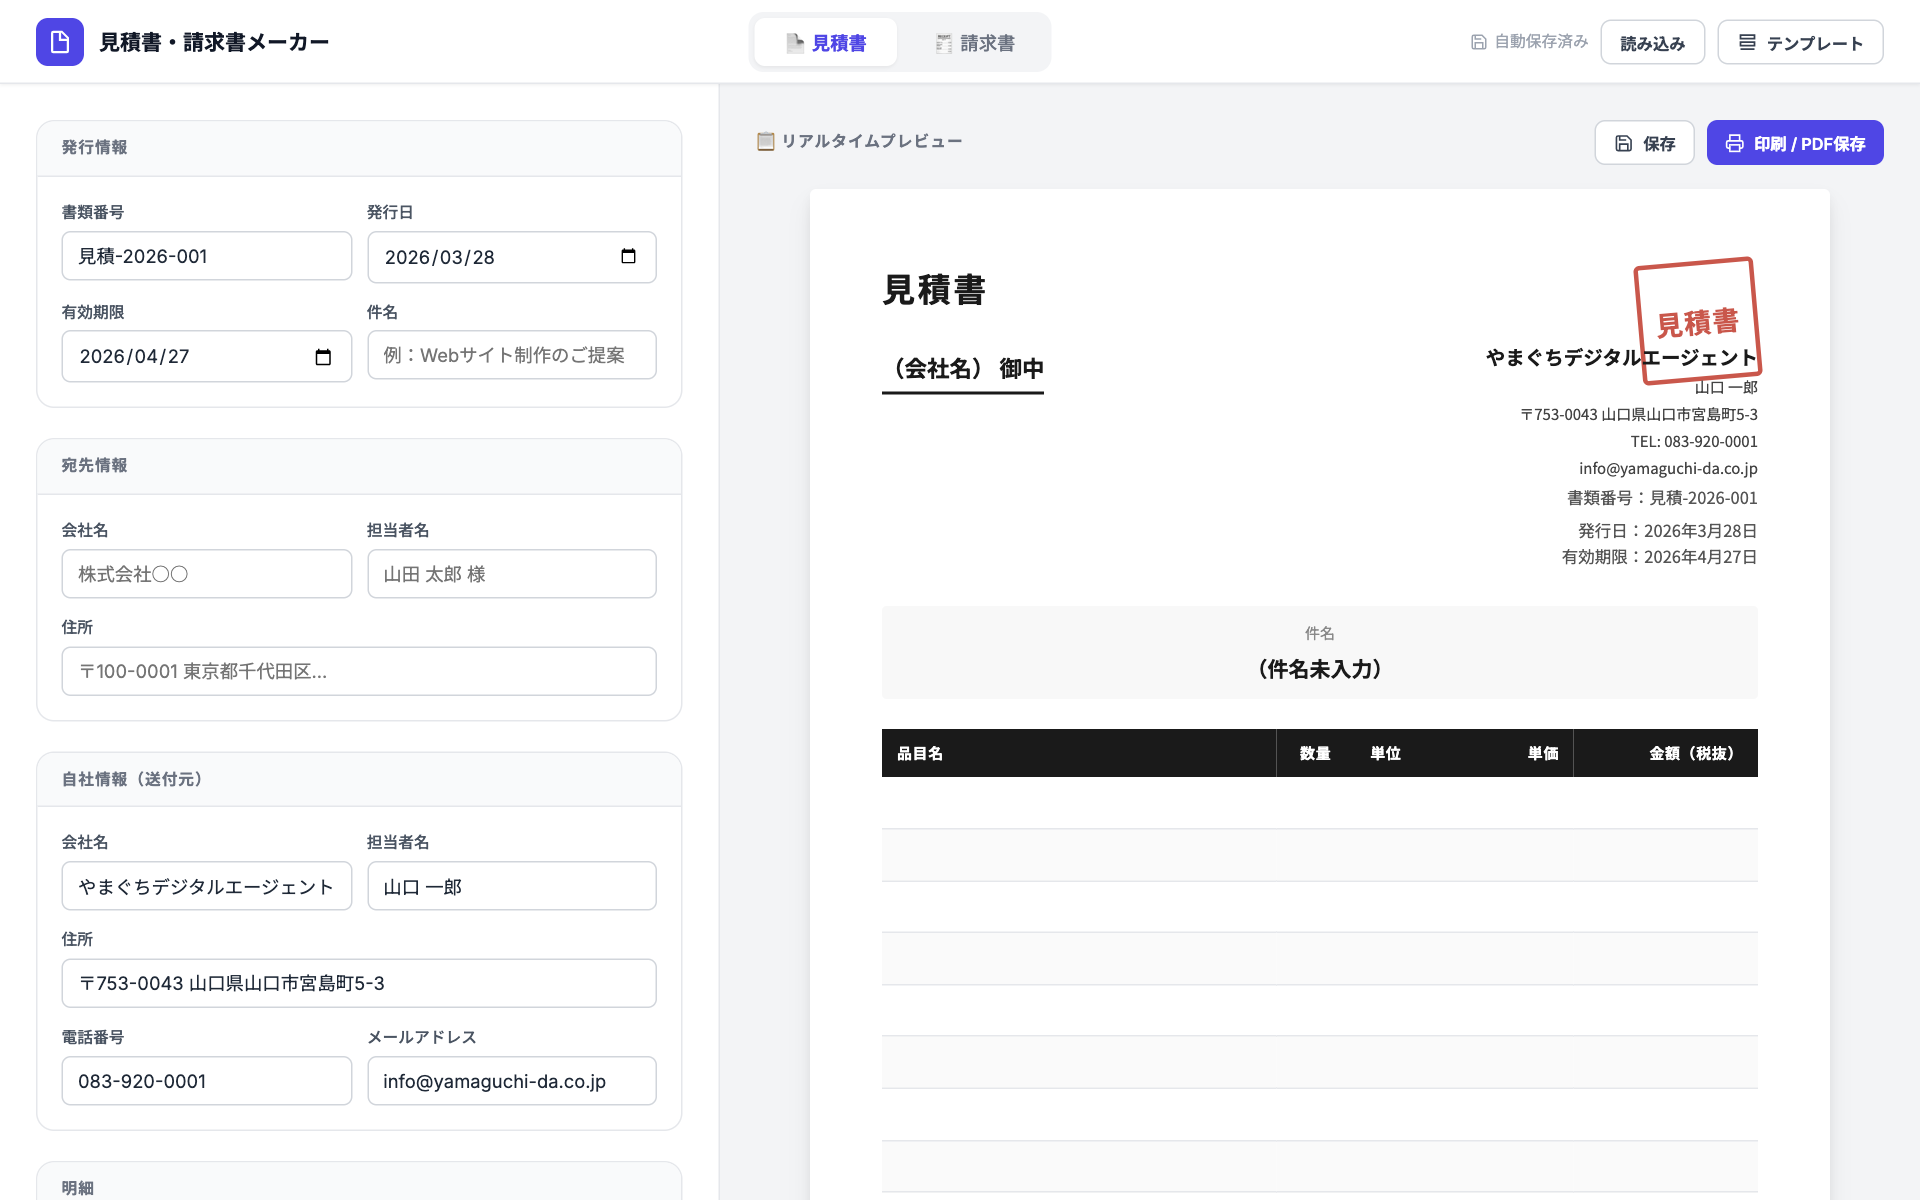
Task: Click the purple document app logo
Action: 59,42
